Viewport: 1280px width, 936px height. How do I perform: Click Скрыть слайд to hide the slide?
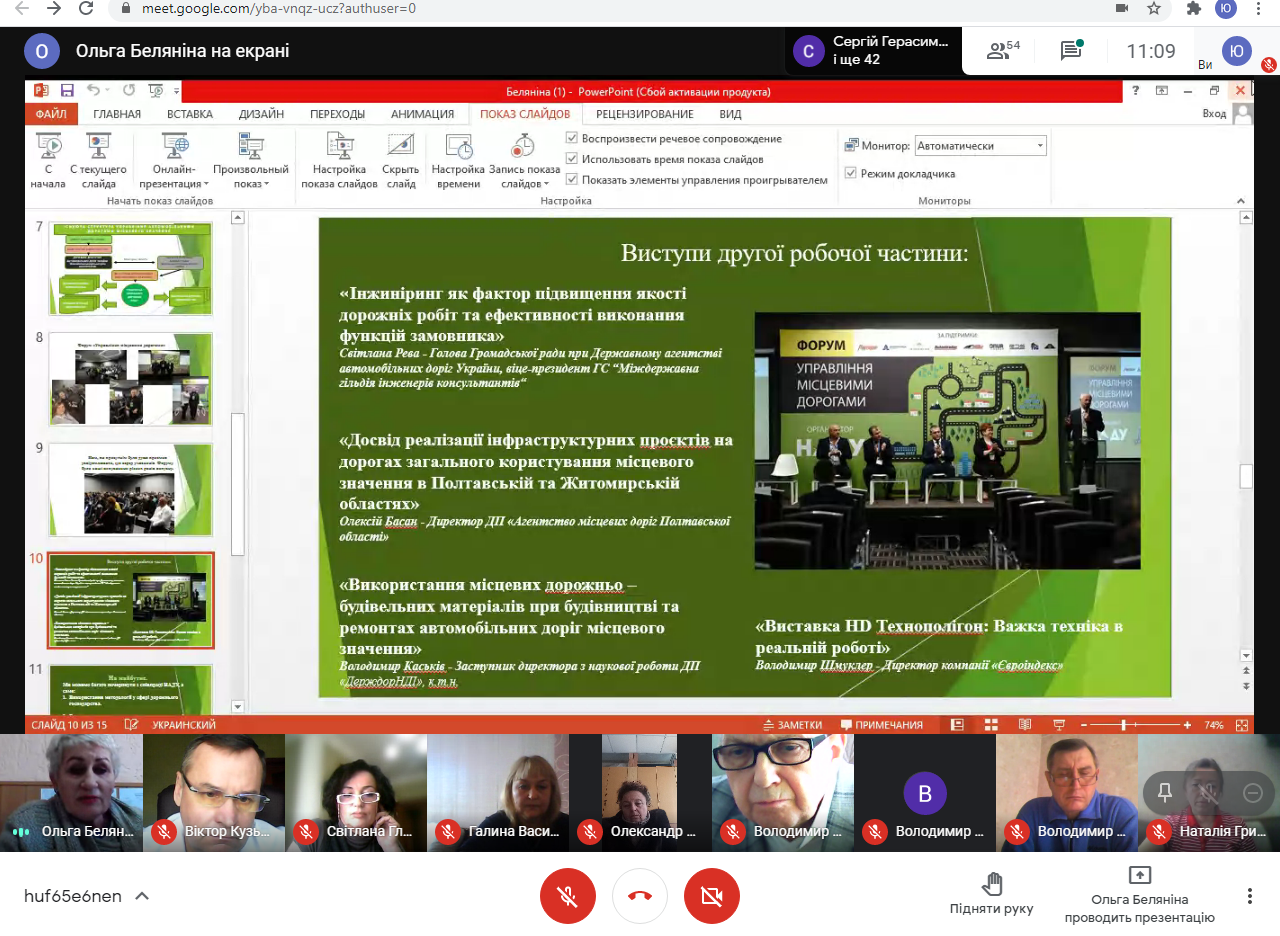tap(401, 161)
